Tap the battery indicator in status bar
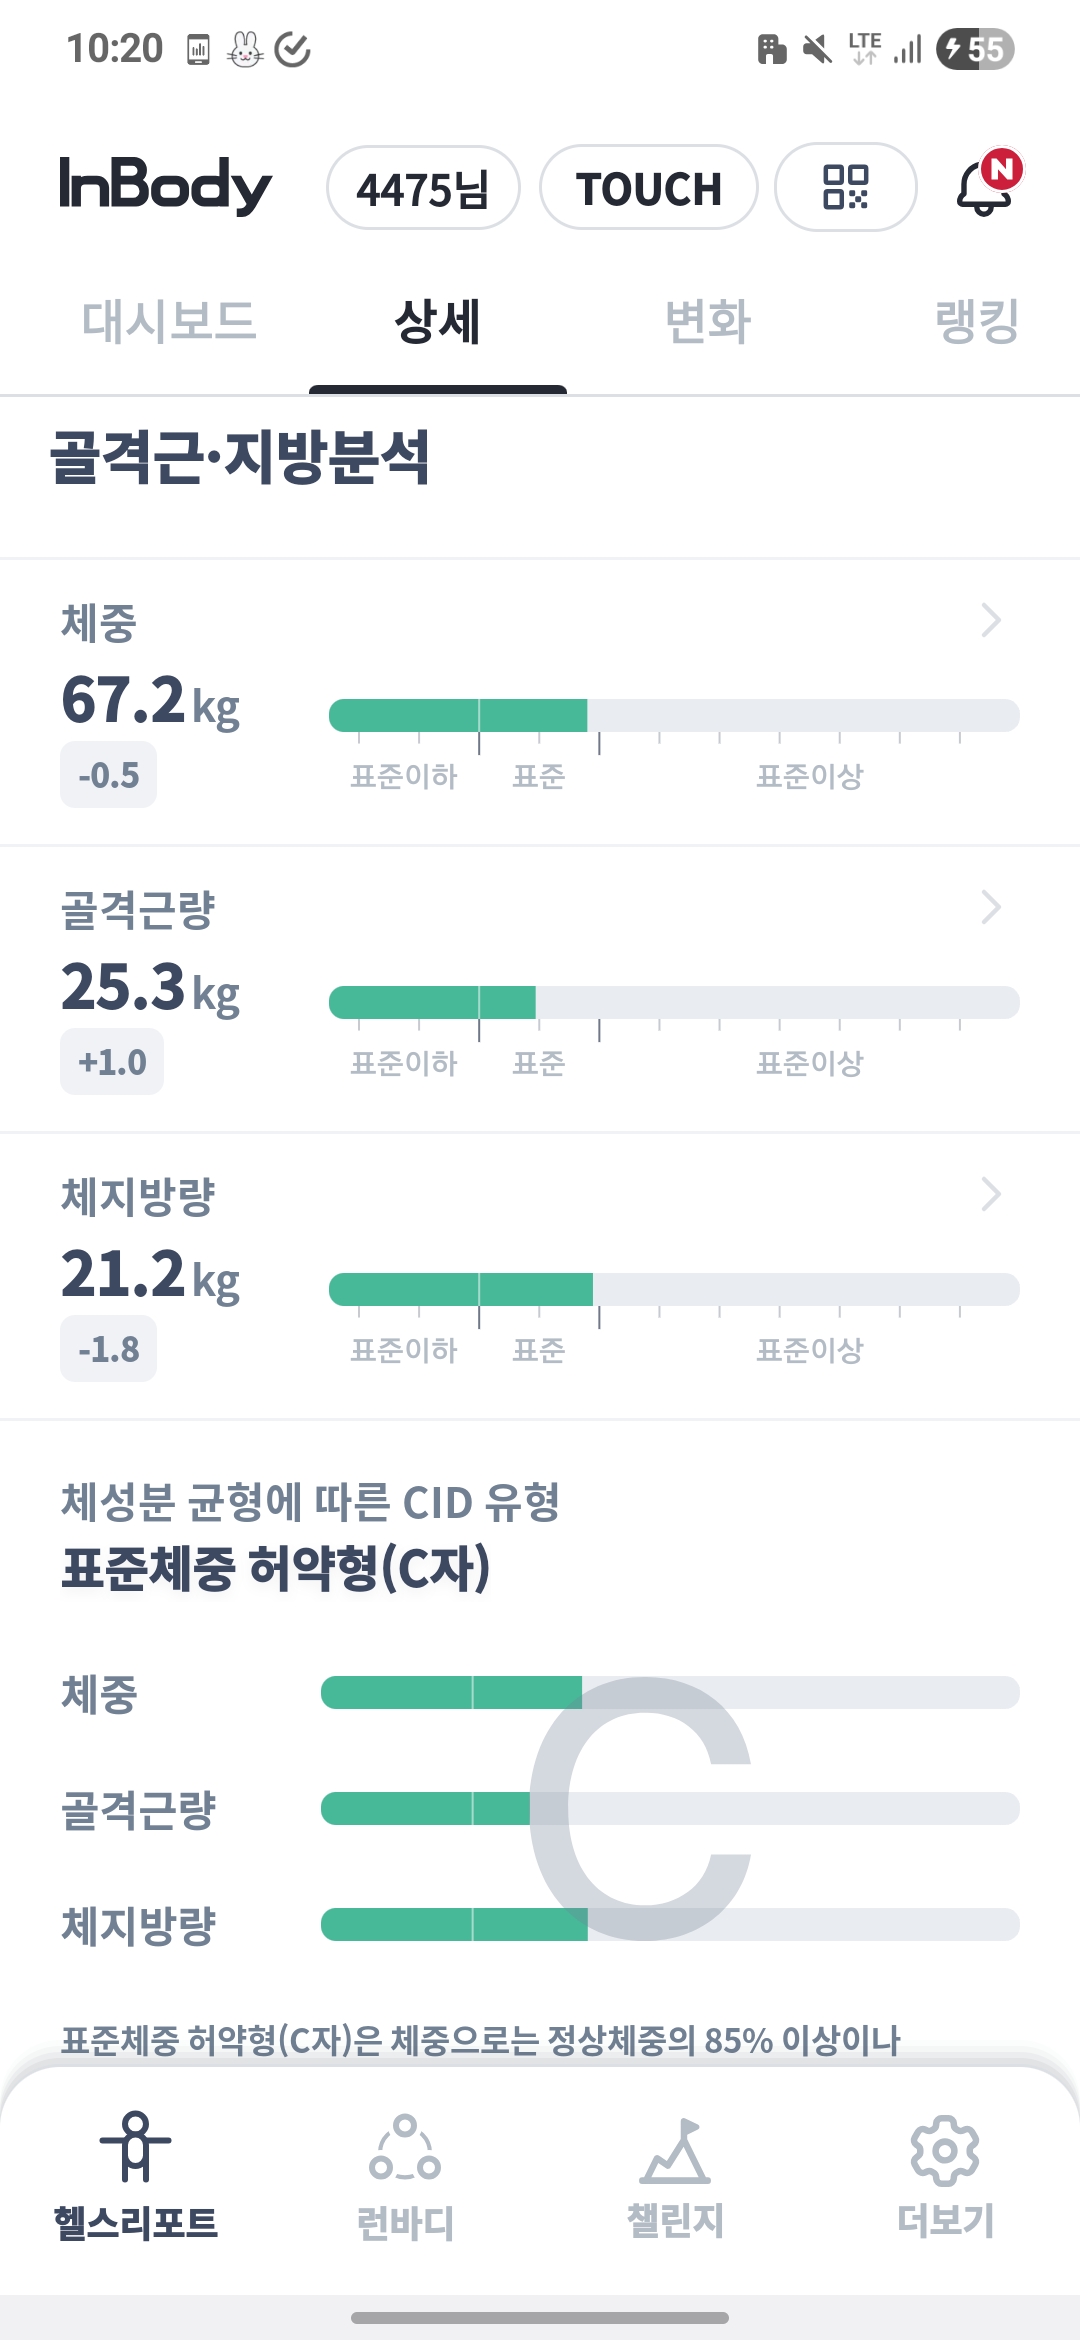Screen dimensions: 1080x2340 pyautogui.click(x=975, y=49)
